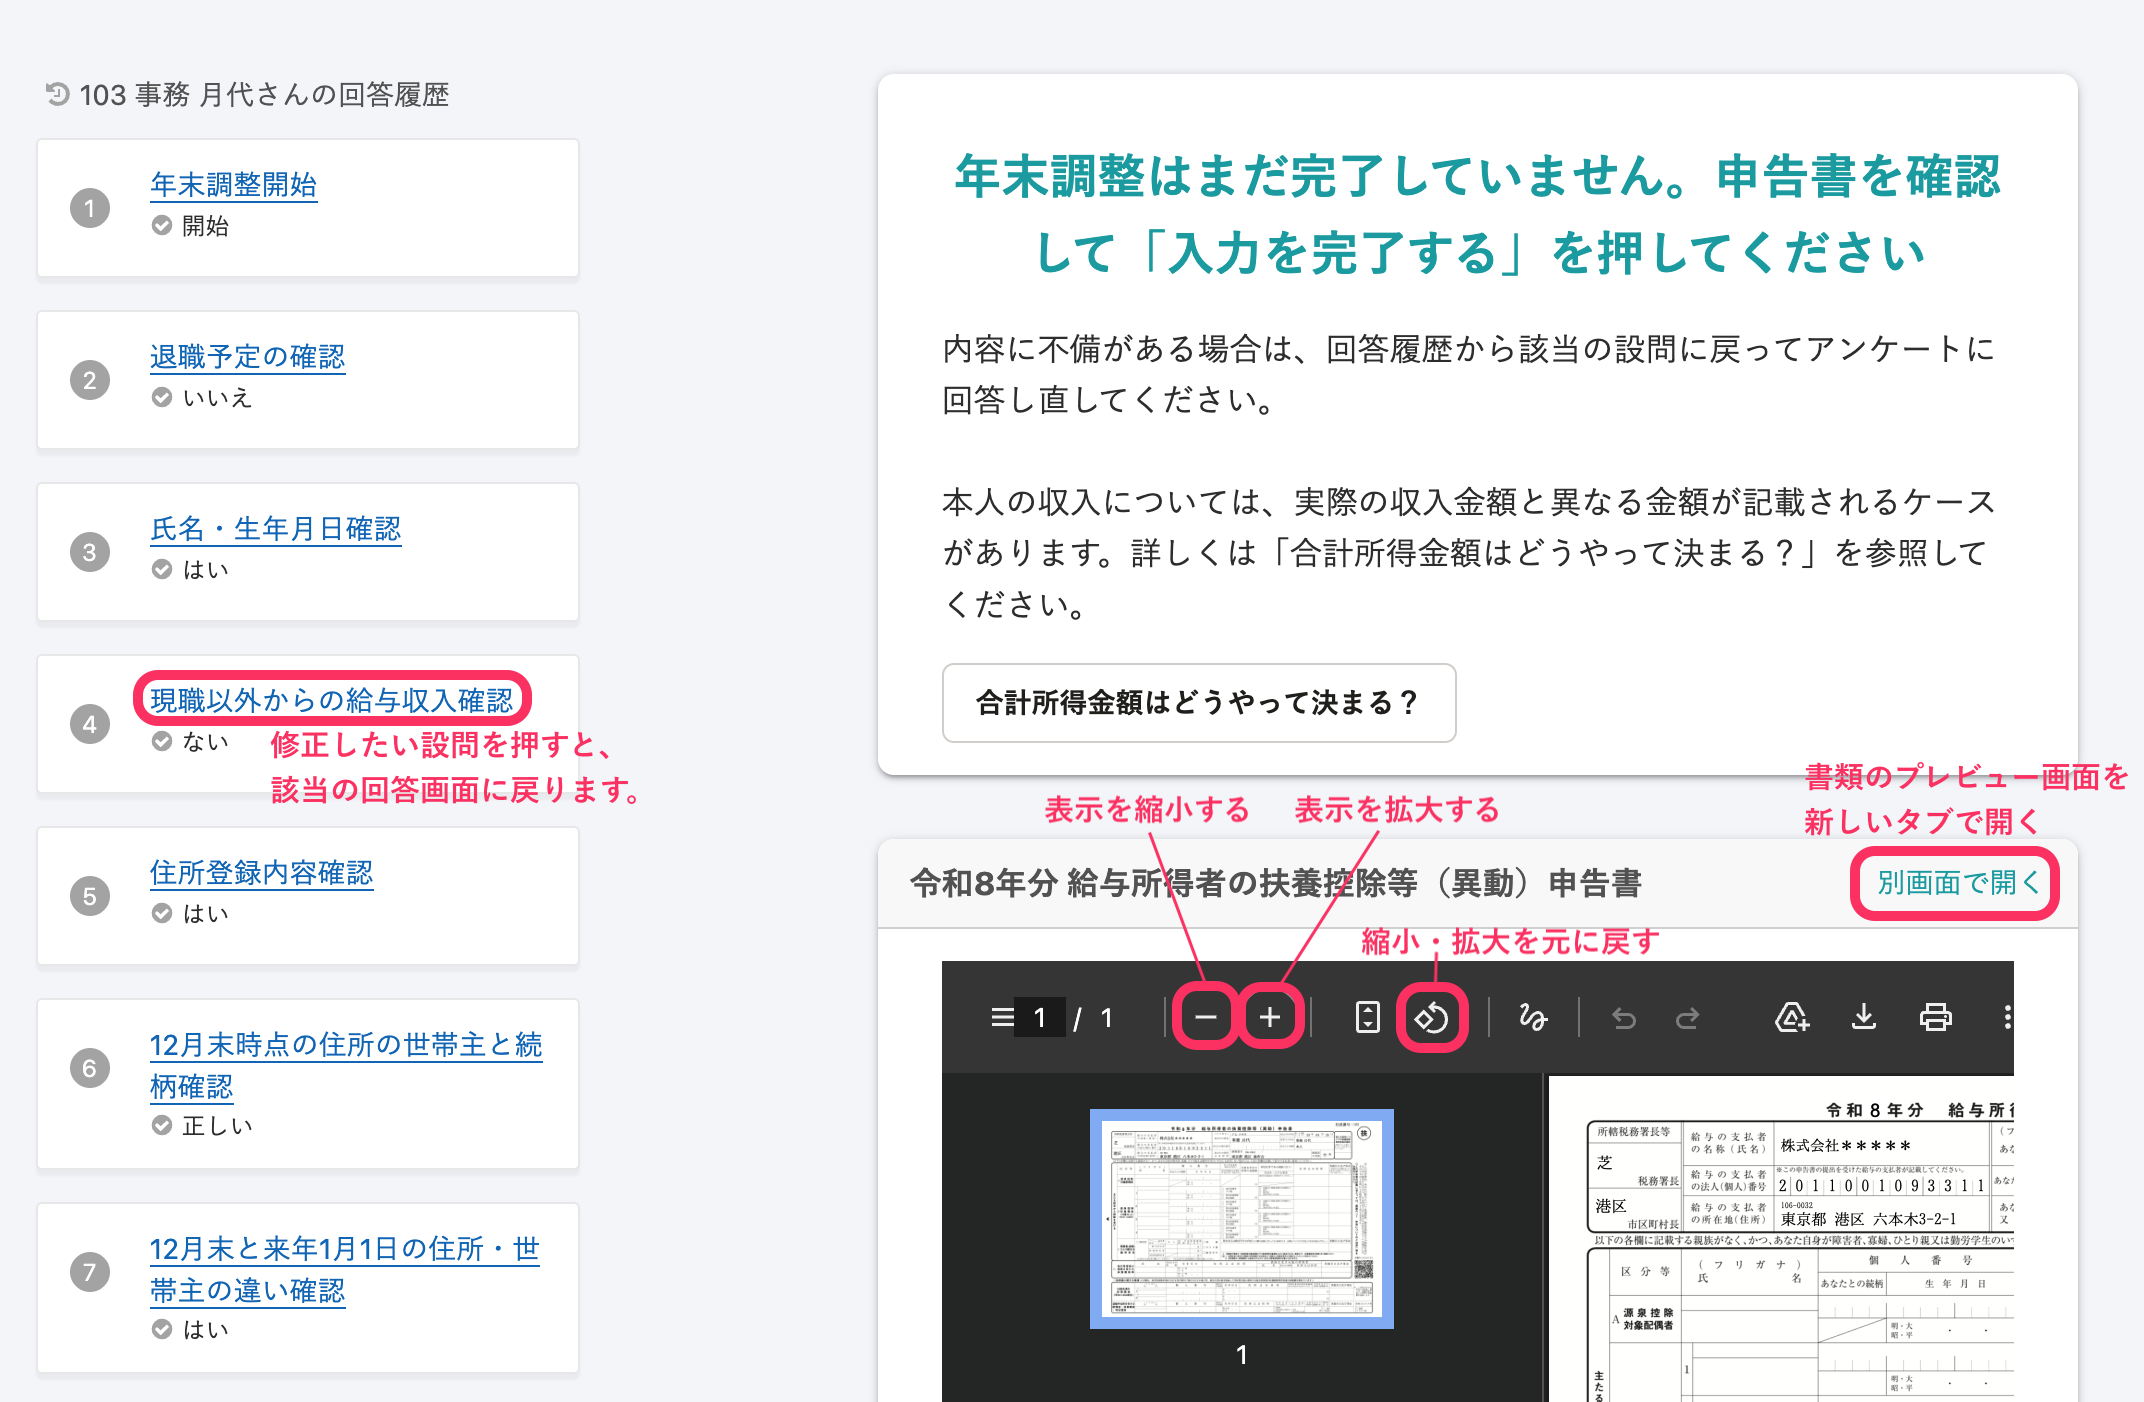Open 住所登録内容確認 link
This screenshot has height=1402, width=2144.
point(261,873)
